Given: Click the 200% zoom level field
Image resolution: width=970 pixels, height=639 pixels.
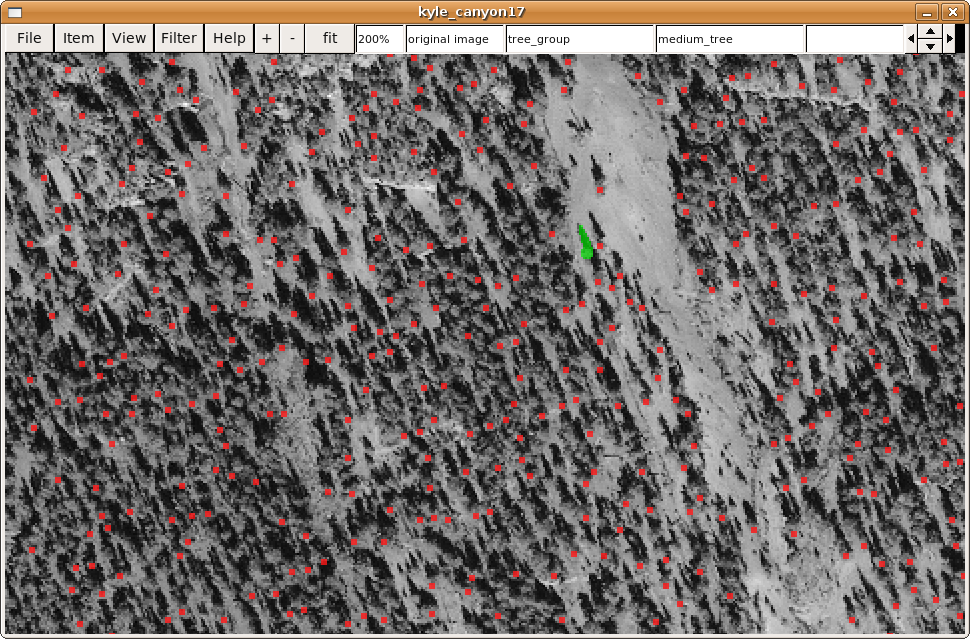Looking at the screenshot, I should 380,39.
